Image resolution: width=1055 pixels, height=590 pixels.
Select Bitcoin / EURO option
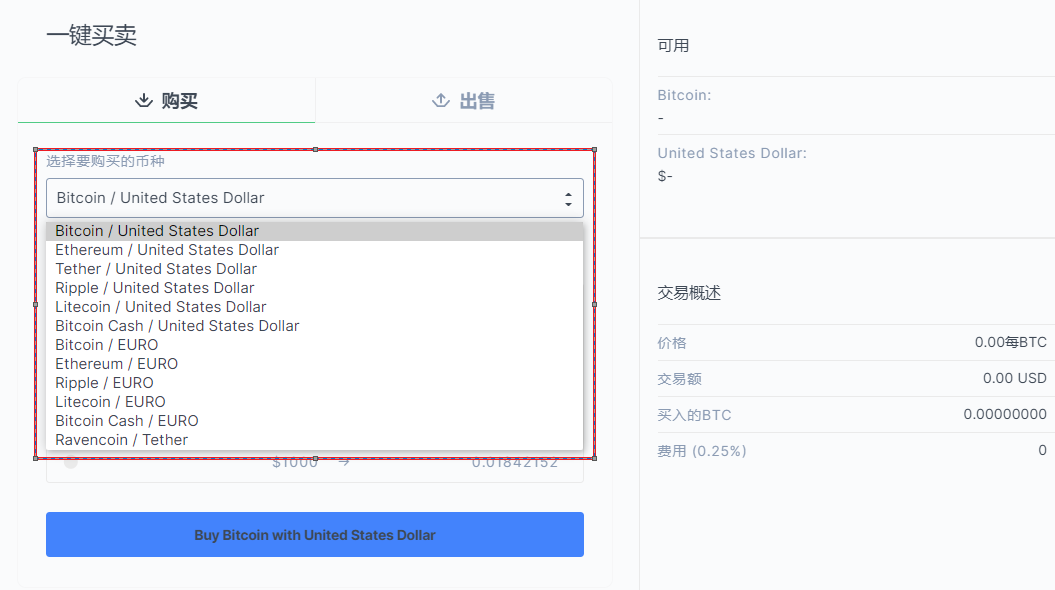pyautogui.click(x=315, y=345)
